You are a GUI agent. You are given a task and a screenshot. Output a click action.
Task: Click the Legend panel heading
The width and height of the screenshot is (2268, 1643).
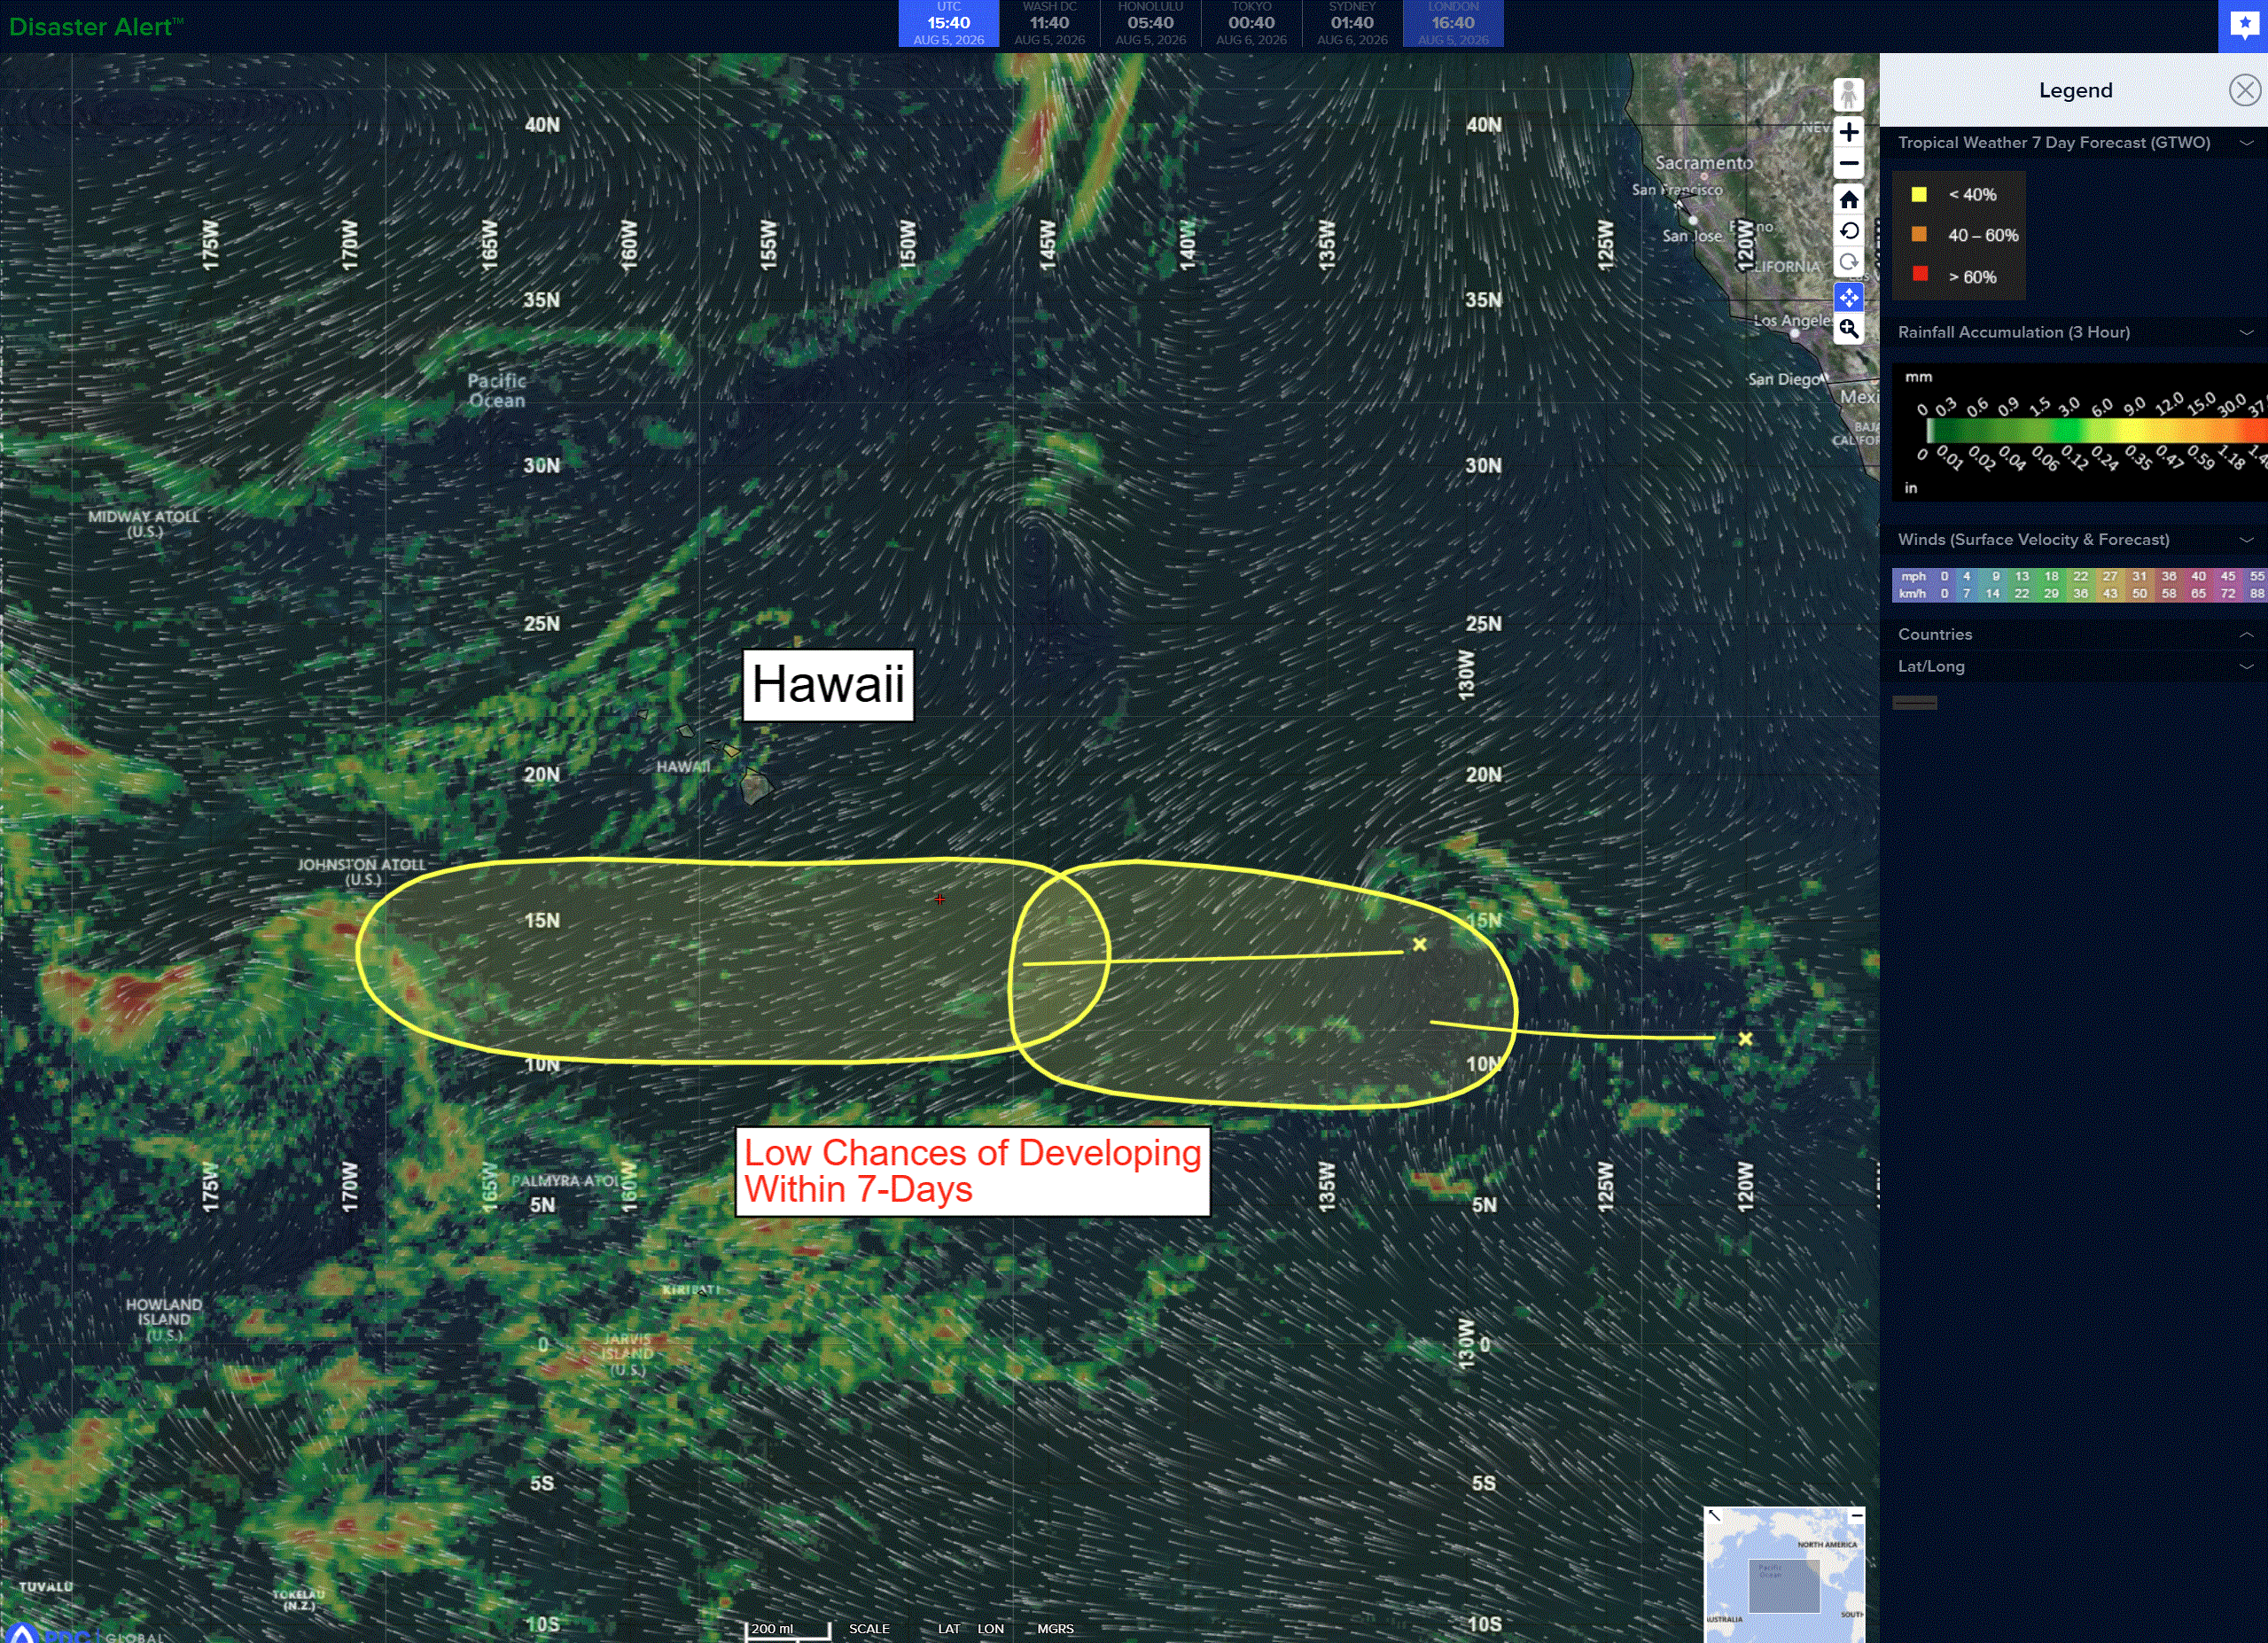2076,90
